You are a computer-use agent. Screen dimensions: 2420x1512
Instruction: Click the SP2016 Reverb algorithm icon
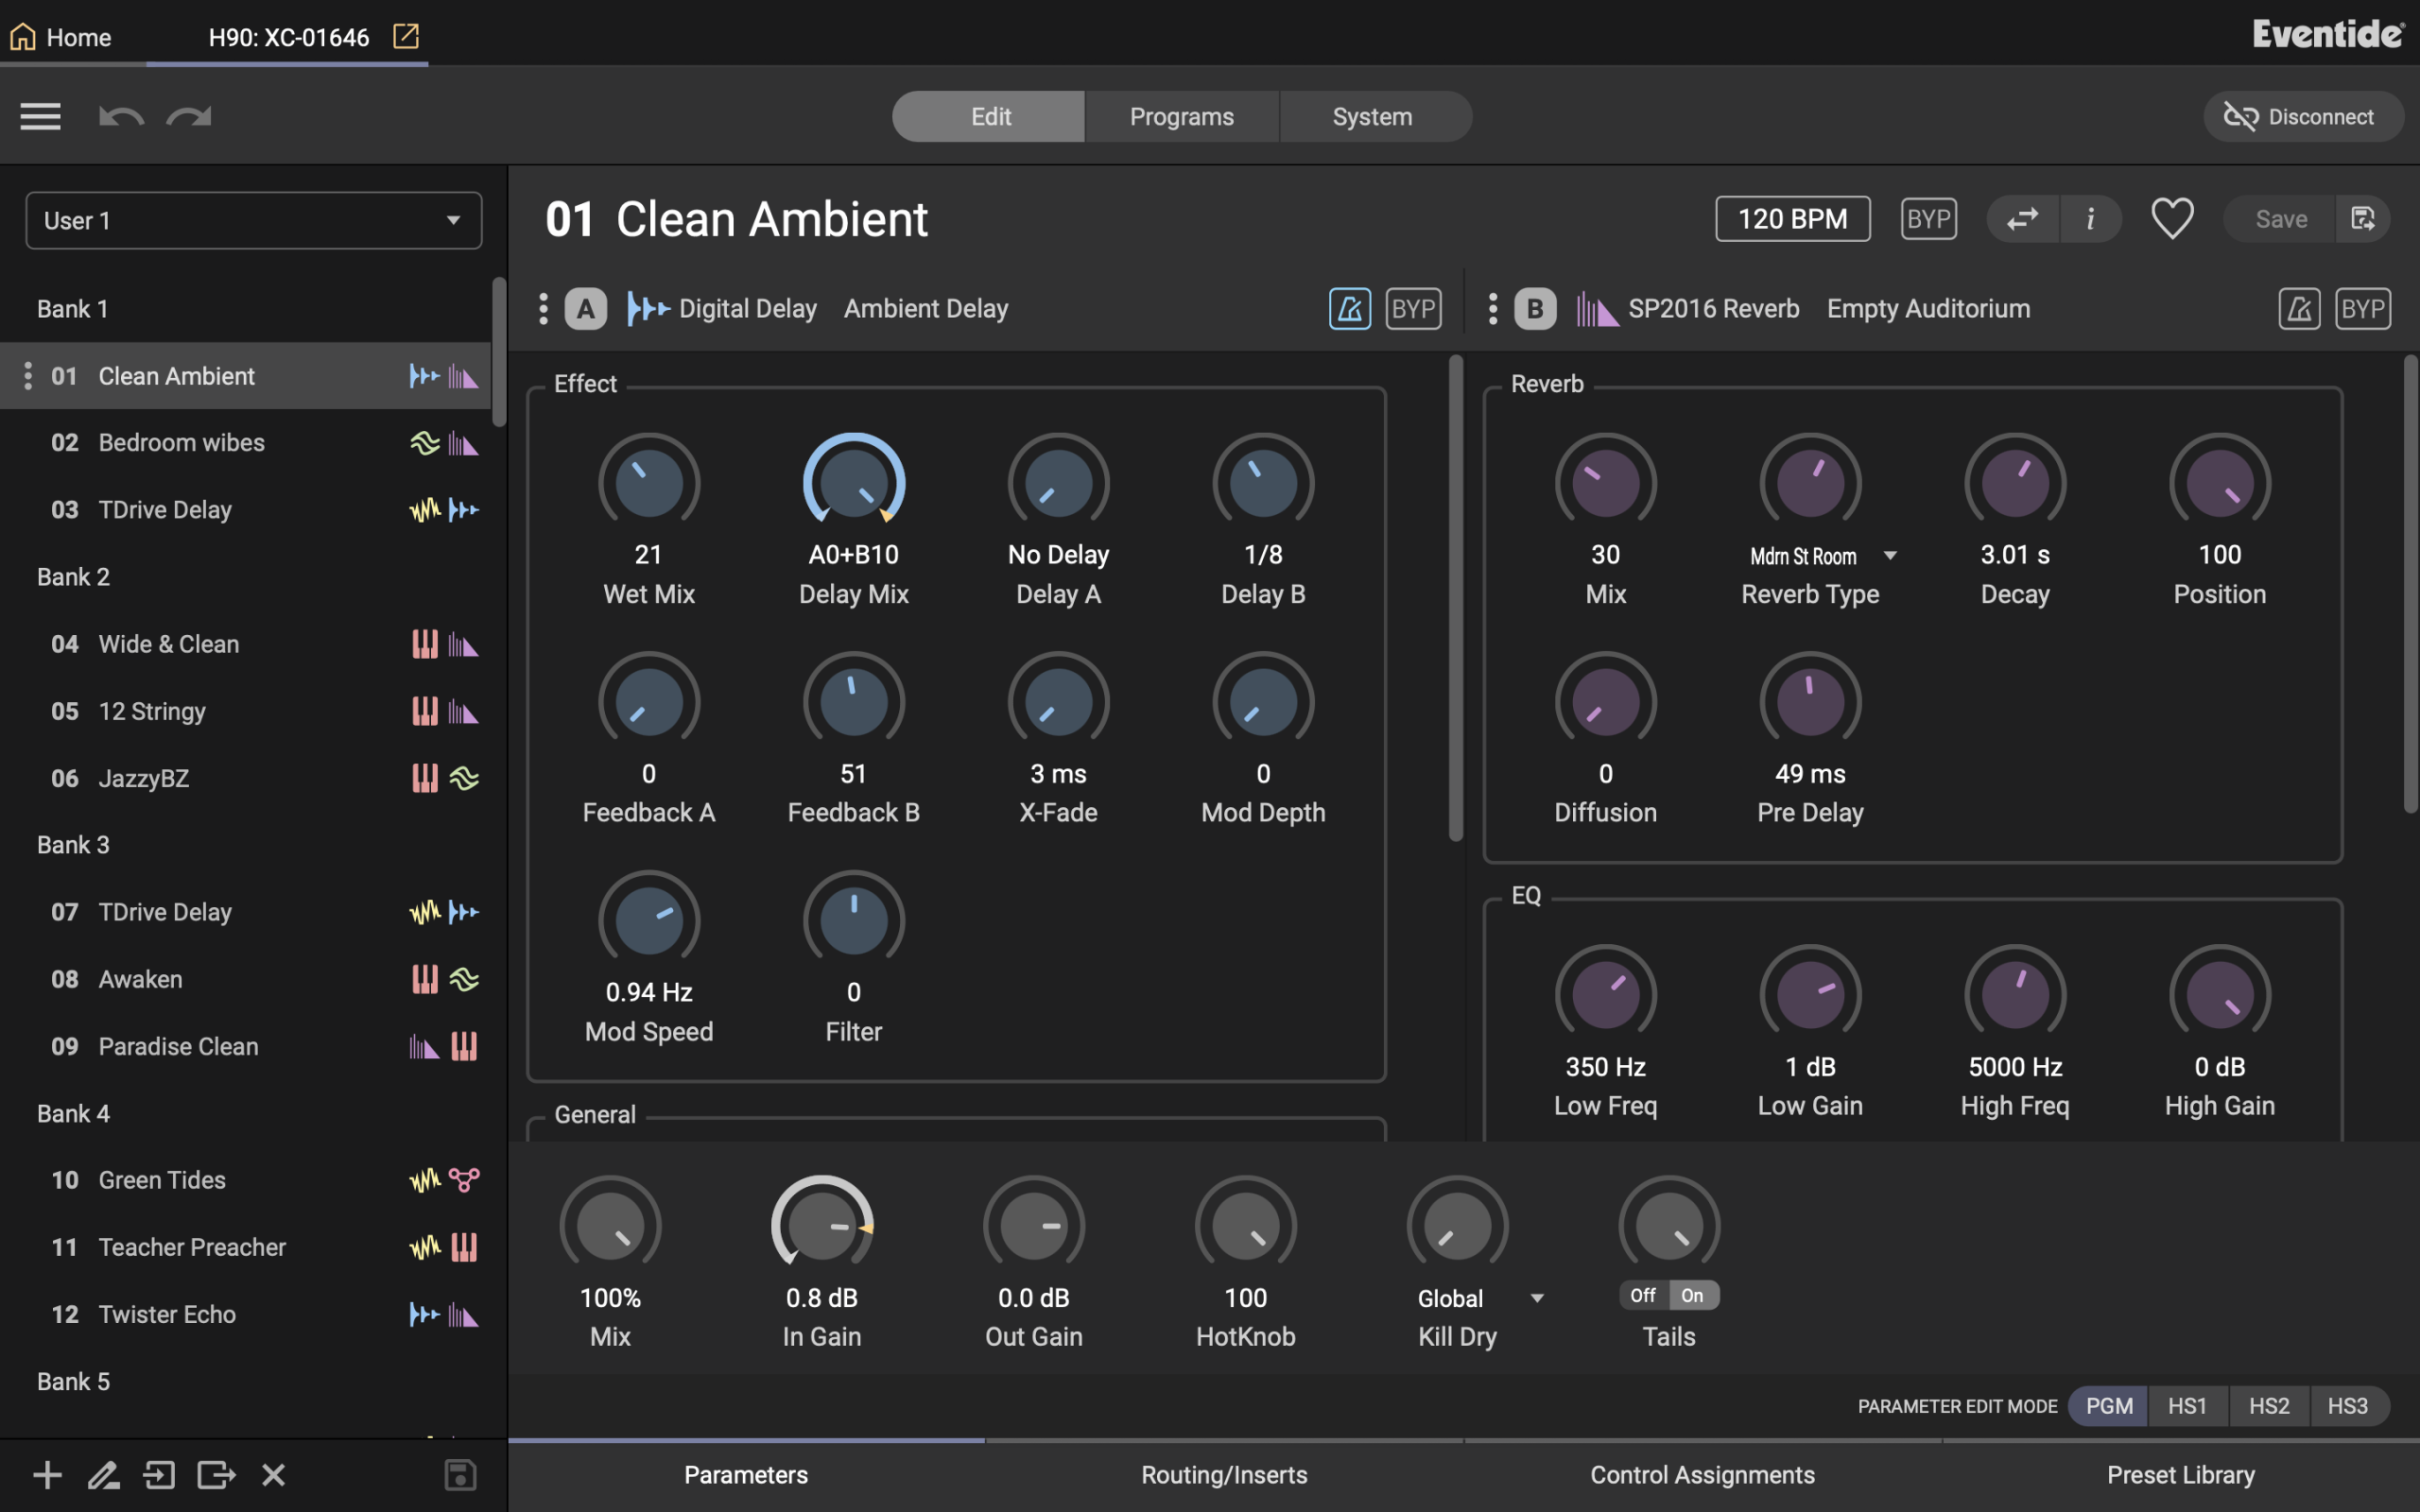click(x=1597, y=308)
